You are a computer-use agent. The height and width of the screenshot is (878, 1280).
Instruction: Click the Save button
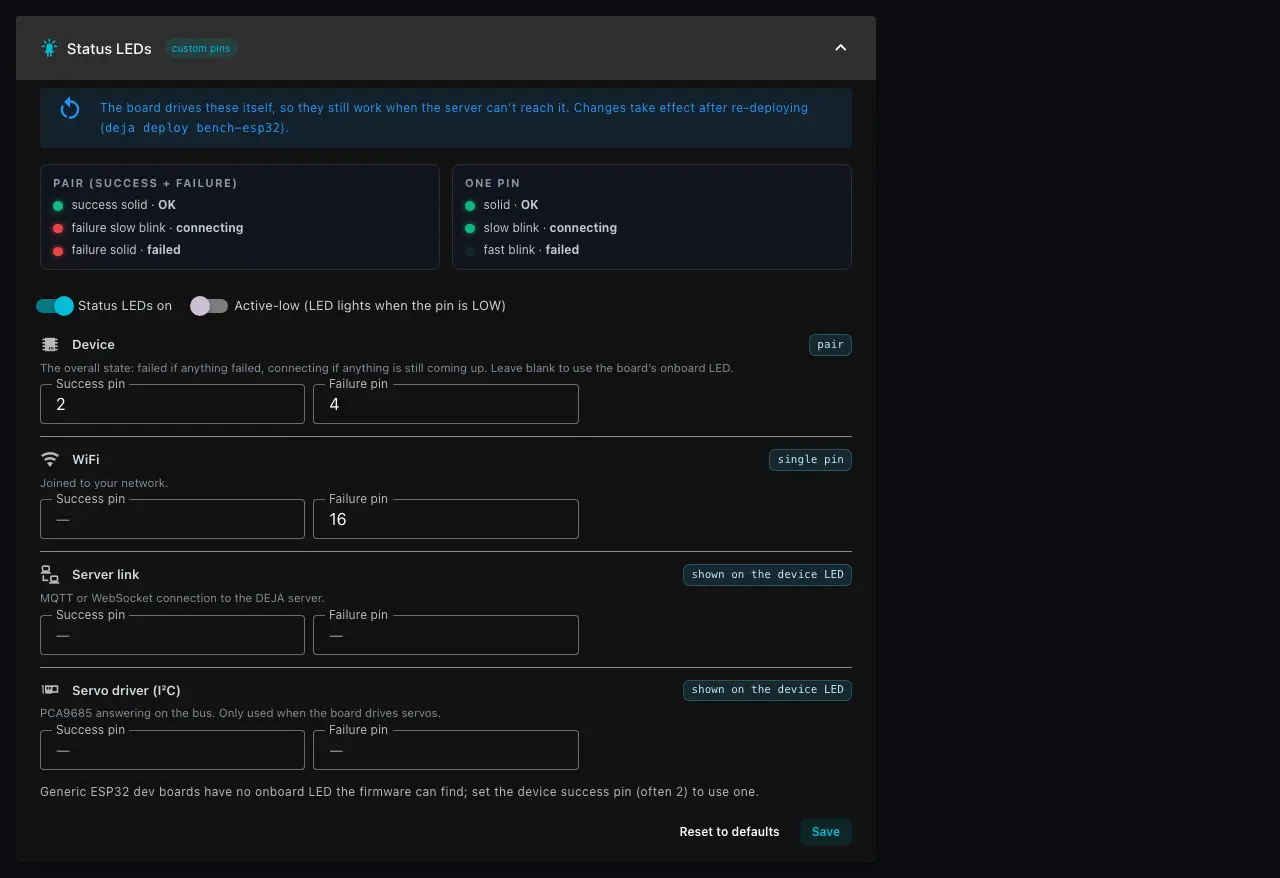[x=826, y=832]
